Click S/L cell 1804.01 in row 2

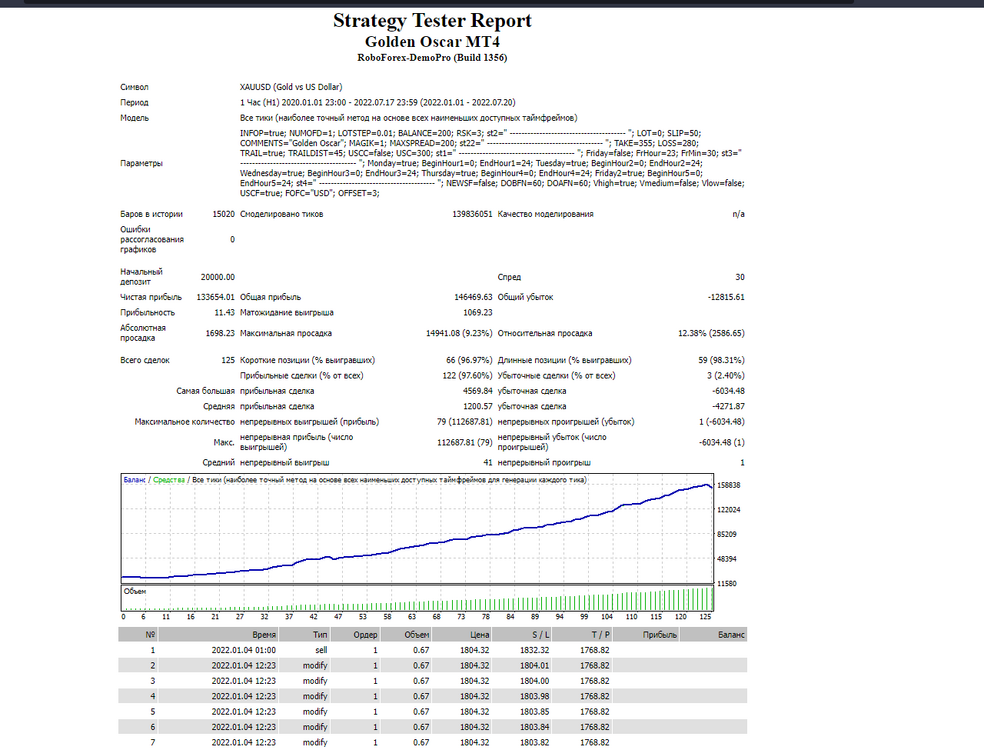(x=535, y=666)
